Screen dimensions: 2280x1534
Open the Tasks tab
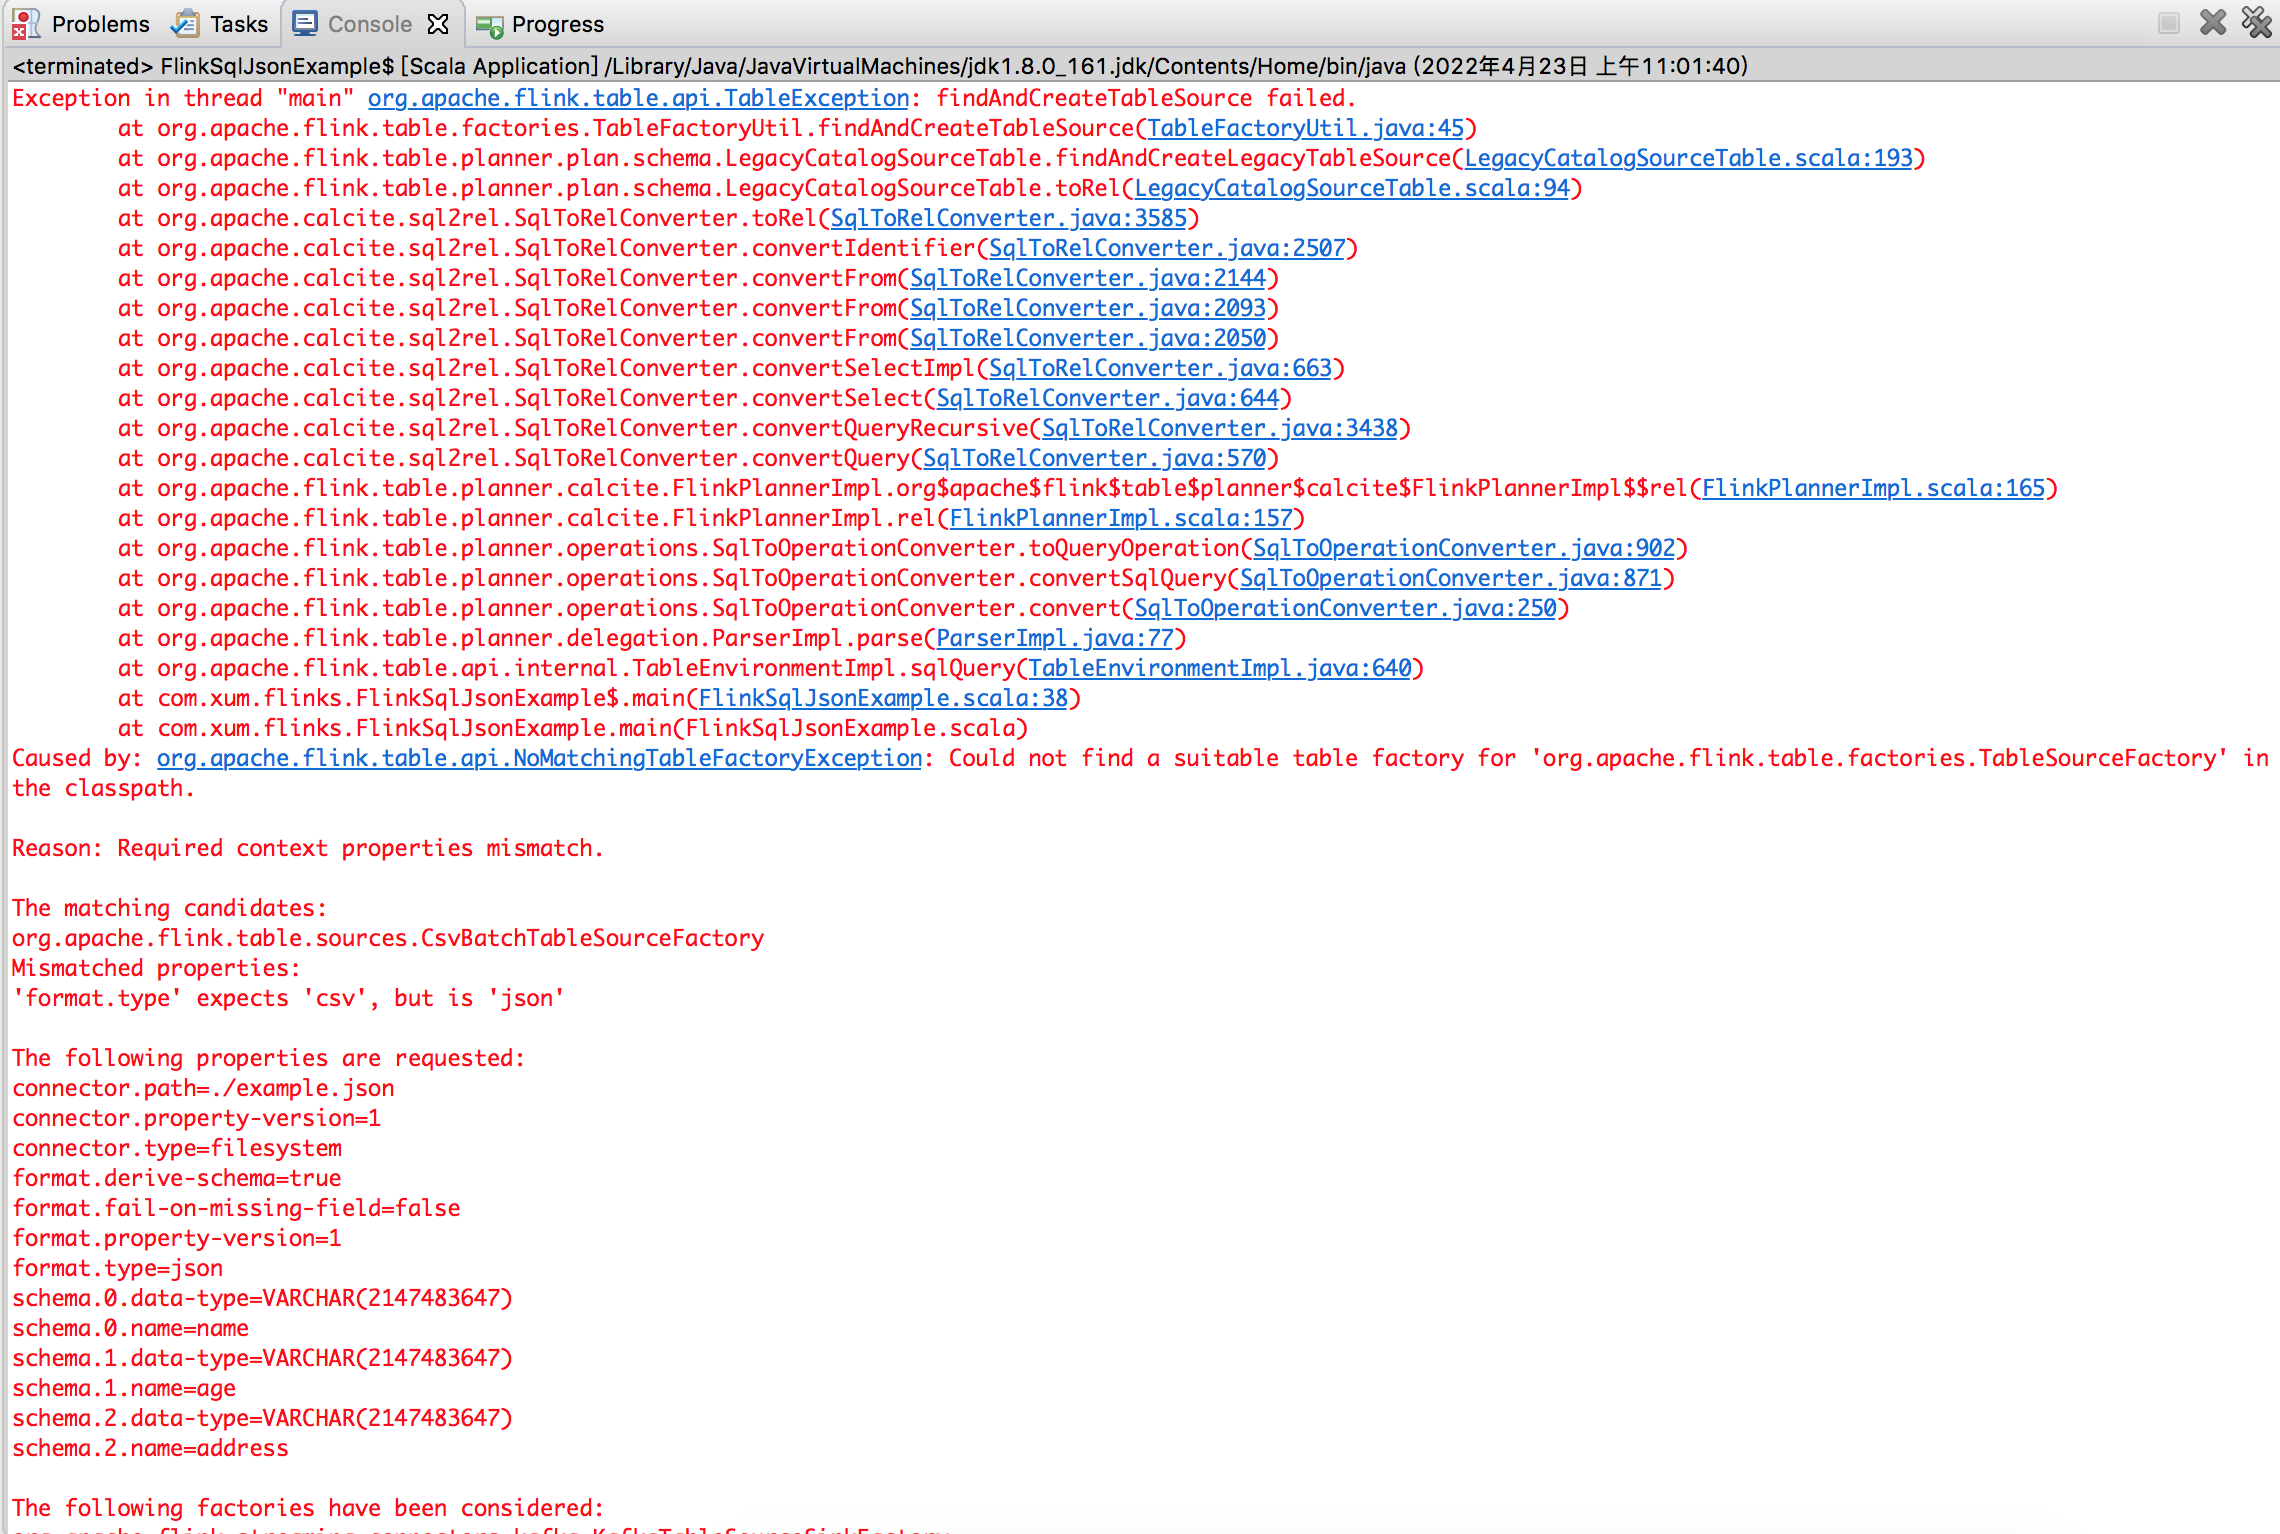point(238,24)
